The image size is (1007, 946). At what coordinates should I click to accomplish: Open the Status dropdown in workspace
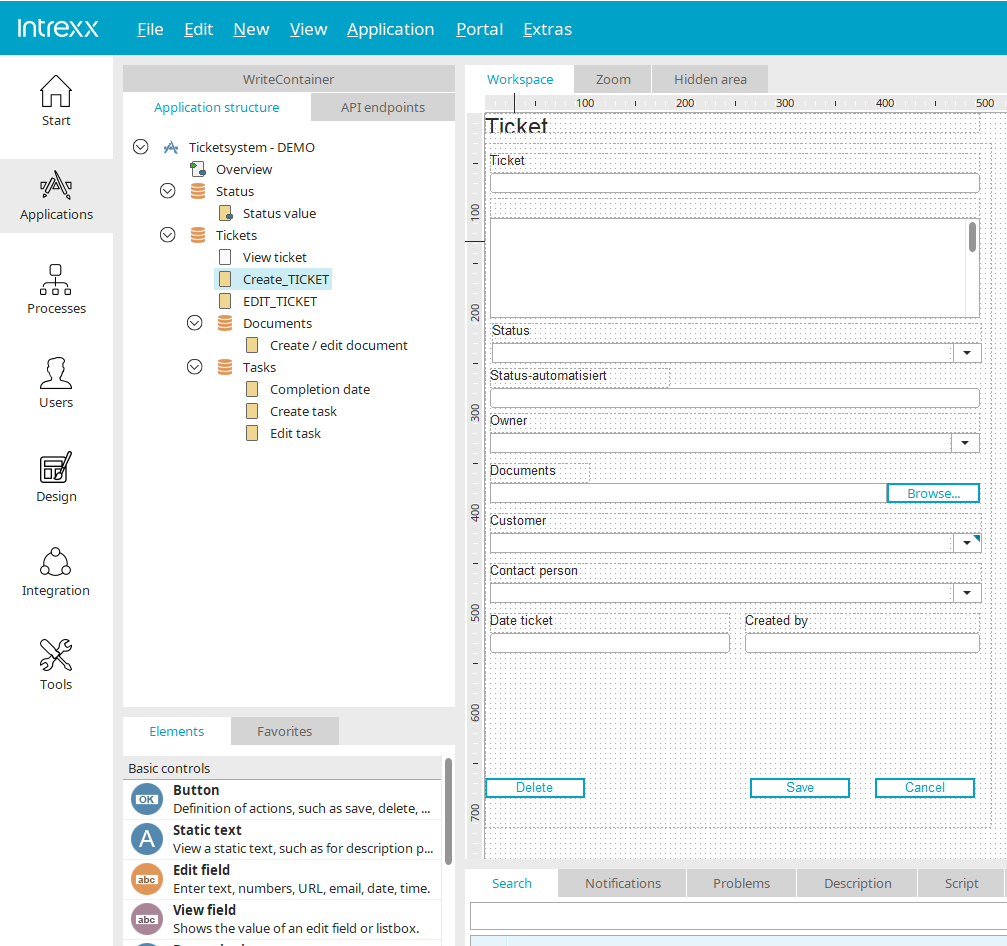(967, 353)
